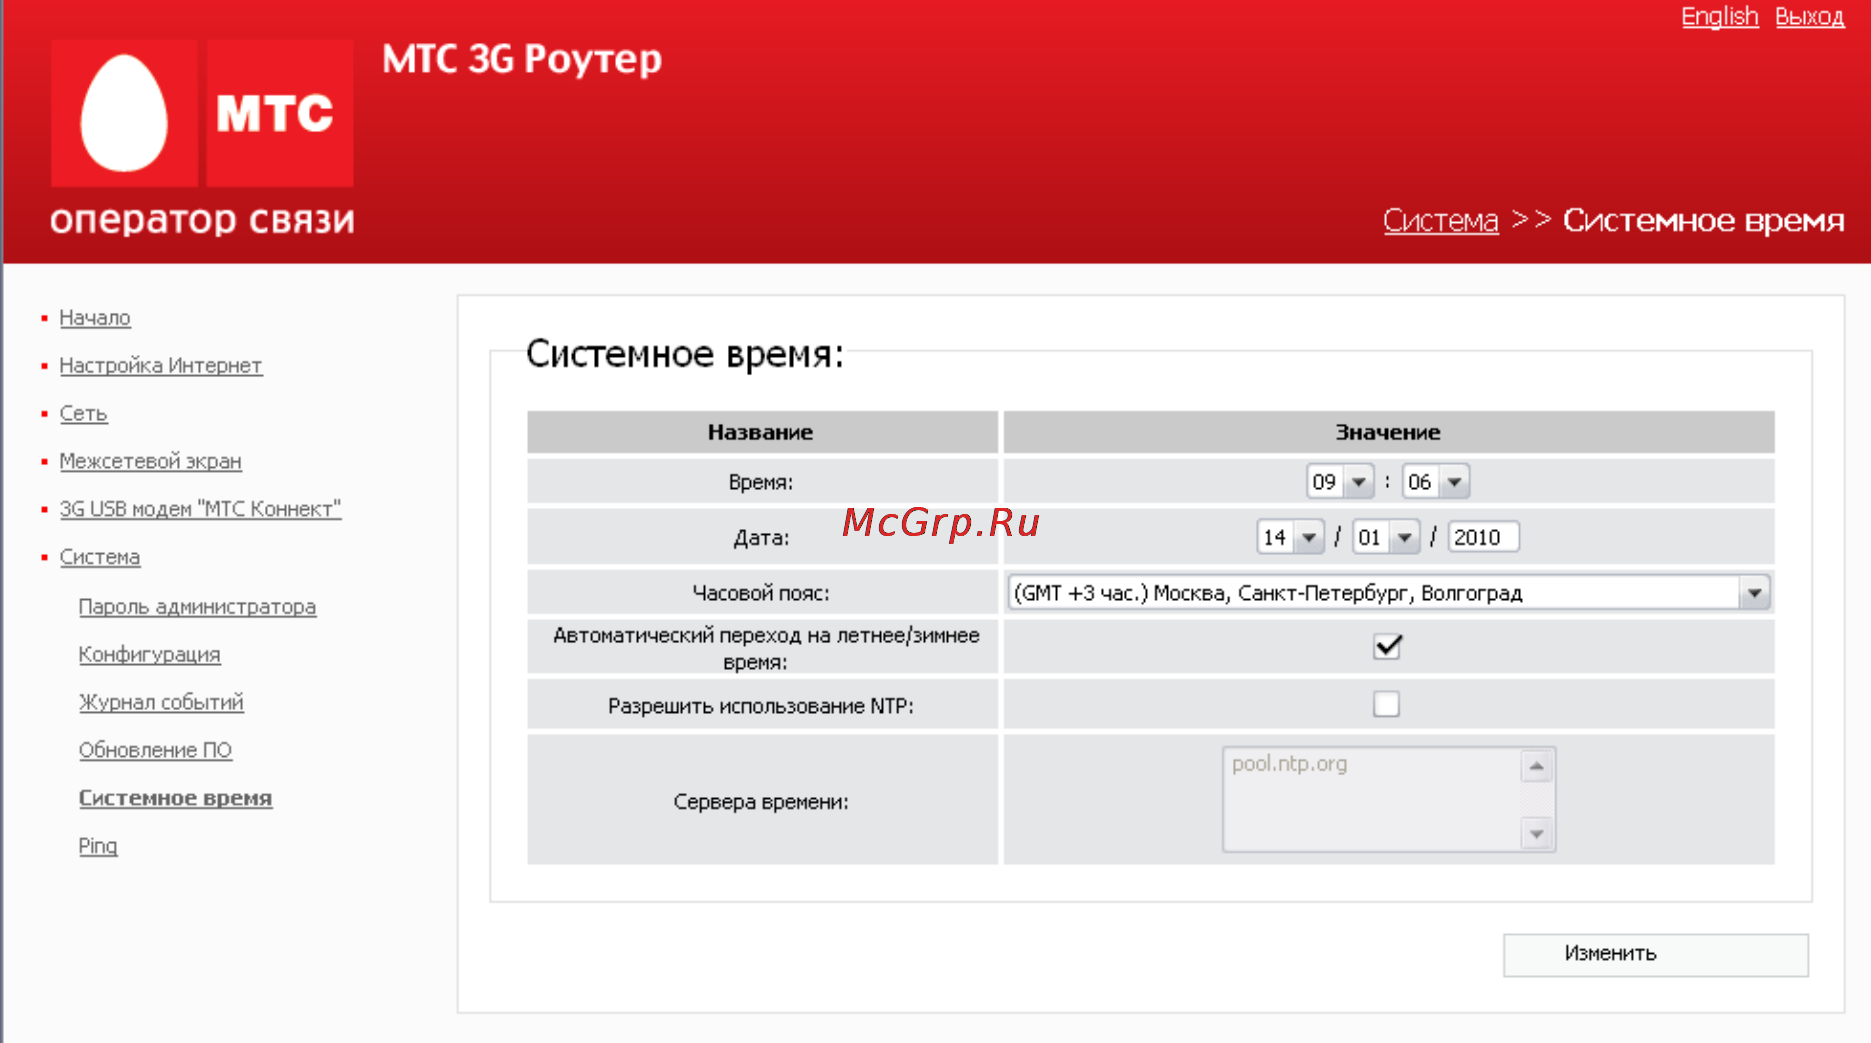Click the year field showing 2010
This screenshot has height=1043, width=1871.
[1484, 537]
